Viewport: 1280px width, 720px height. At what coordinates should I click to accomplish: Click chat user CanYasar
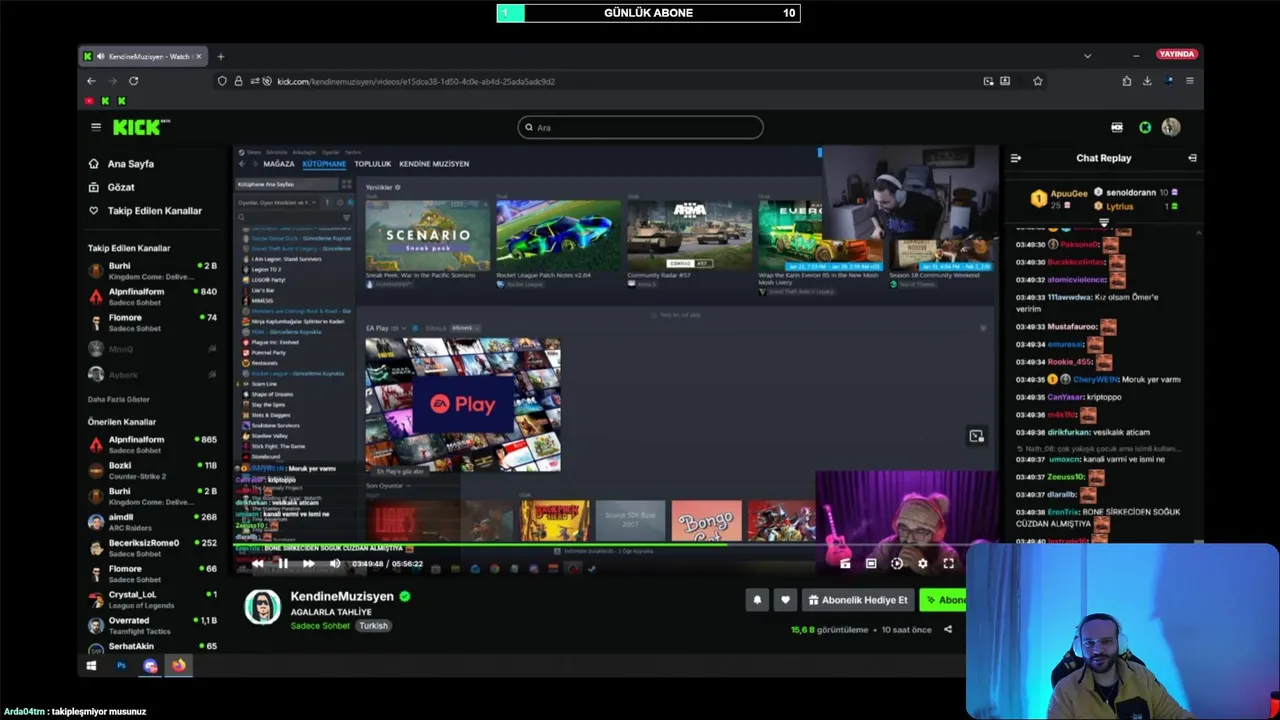click(1065, 397)
